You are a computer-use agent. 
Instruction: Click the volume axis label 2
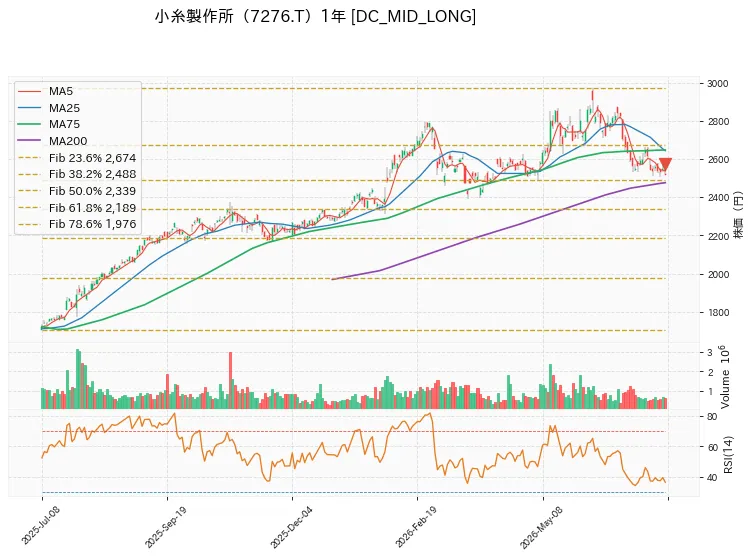pos(710,372)
